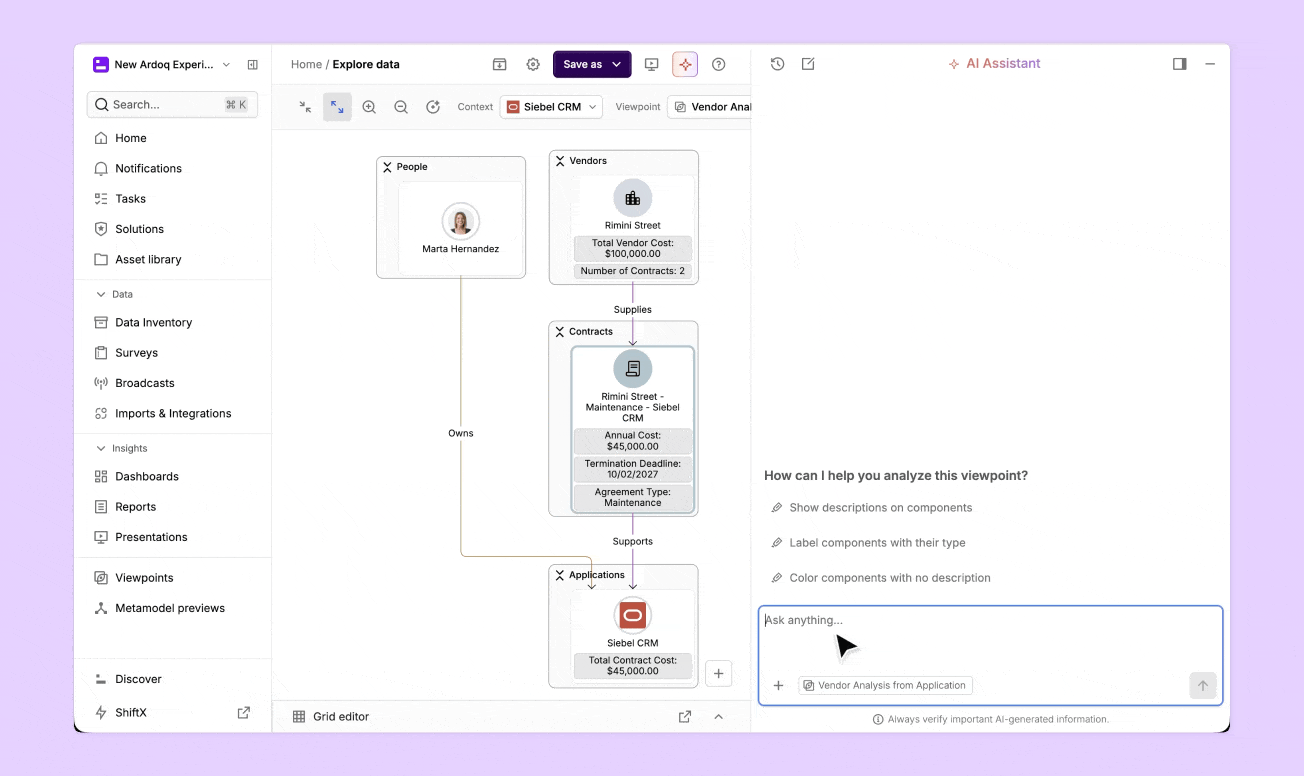Click the zoom-to-fit reset icon
The width and height of the screenshot is (1304, 776).
tap(433, 107)
